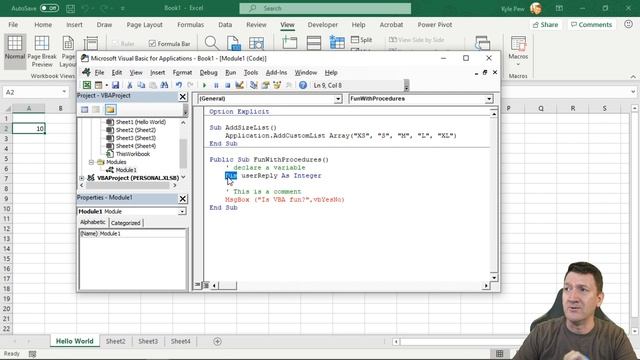640x360 pixels.
Task: Select Sheet1 (Hello World) in Project tree
Action: coord(140,122)
